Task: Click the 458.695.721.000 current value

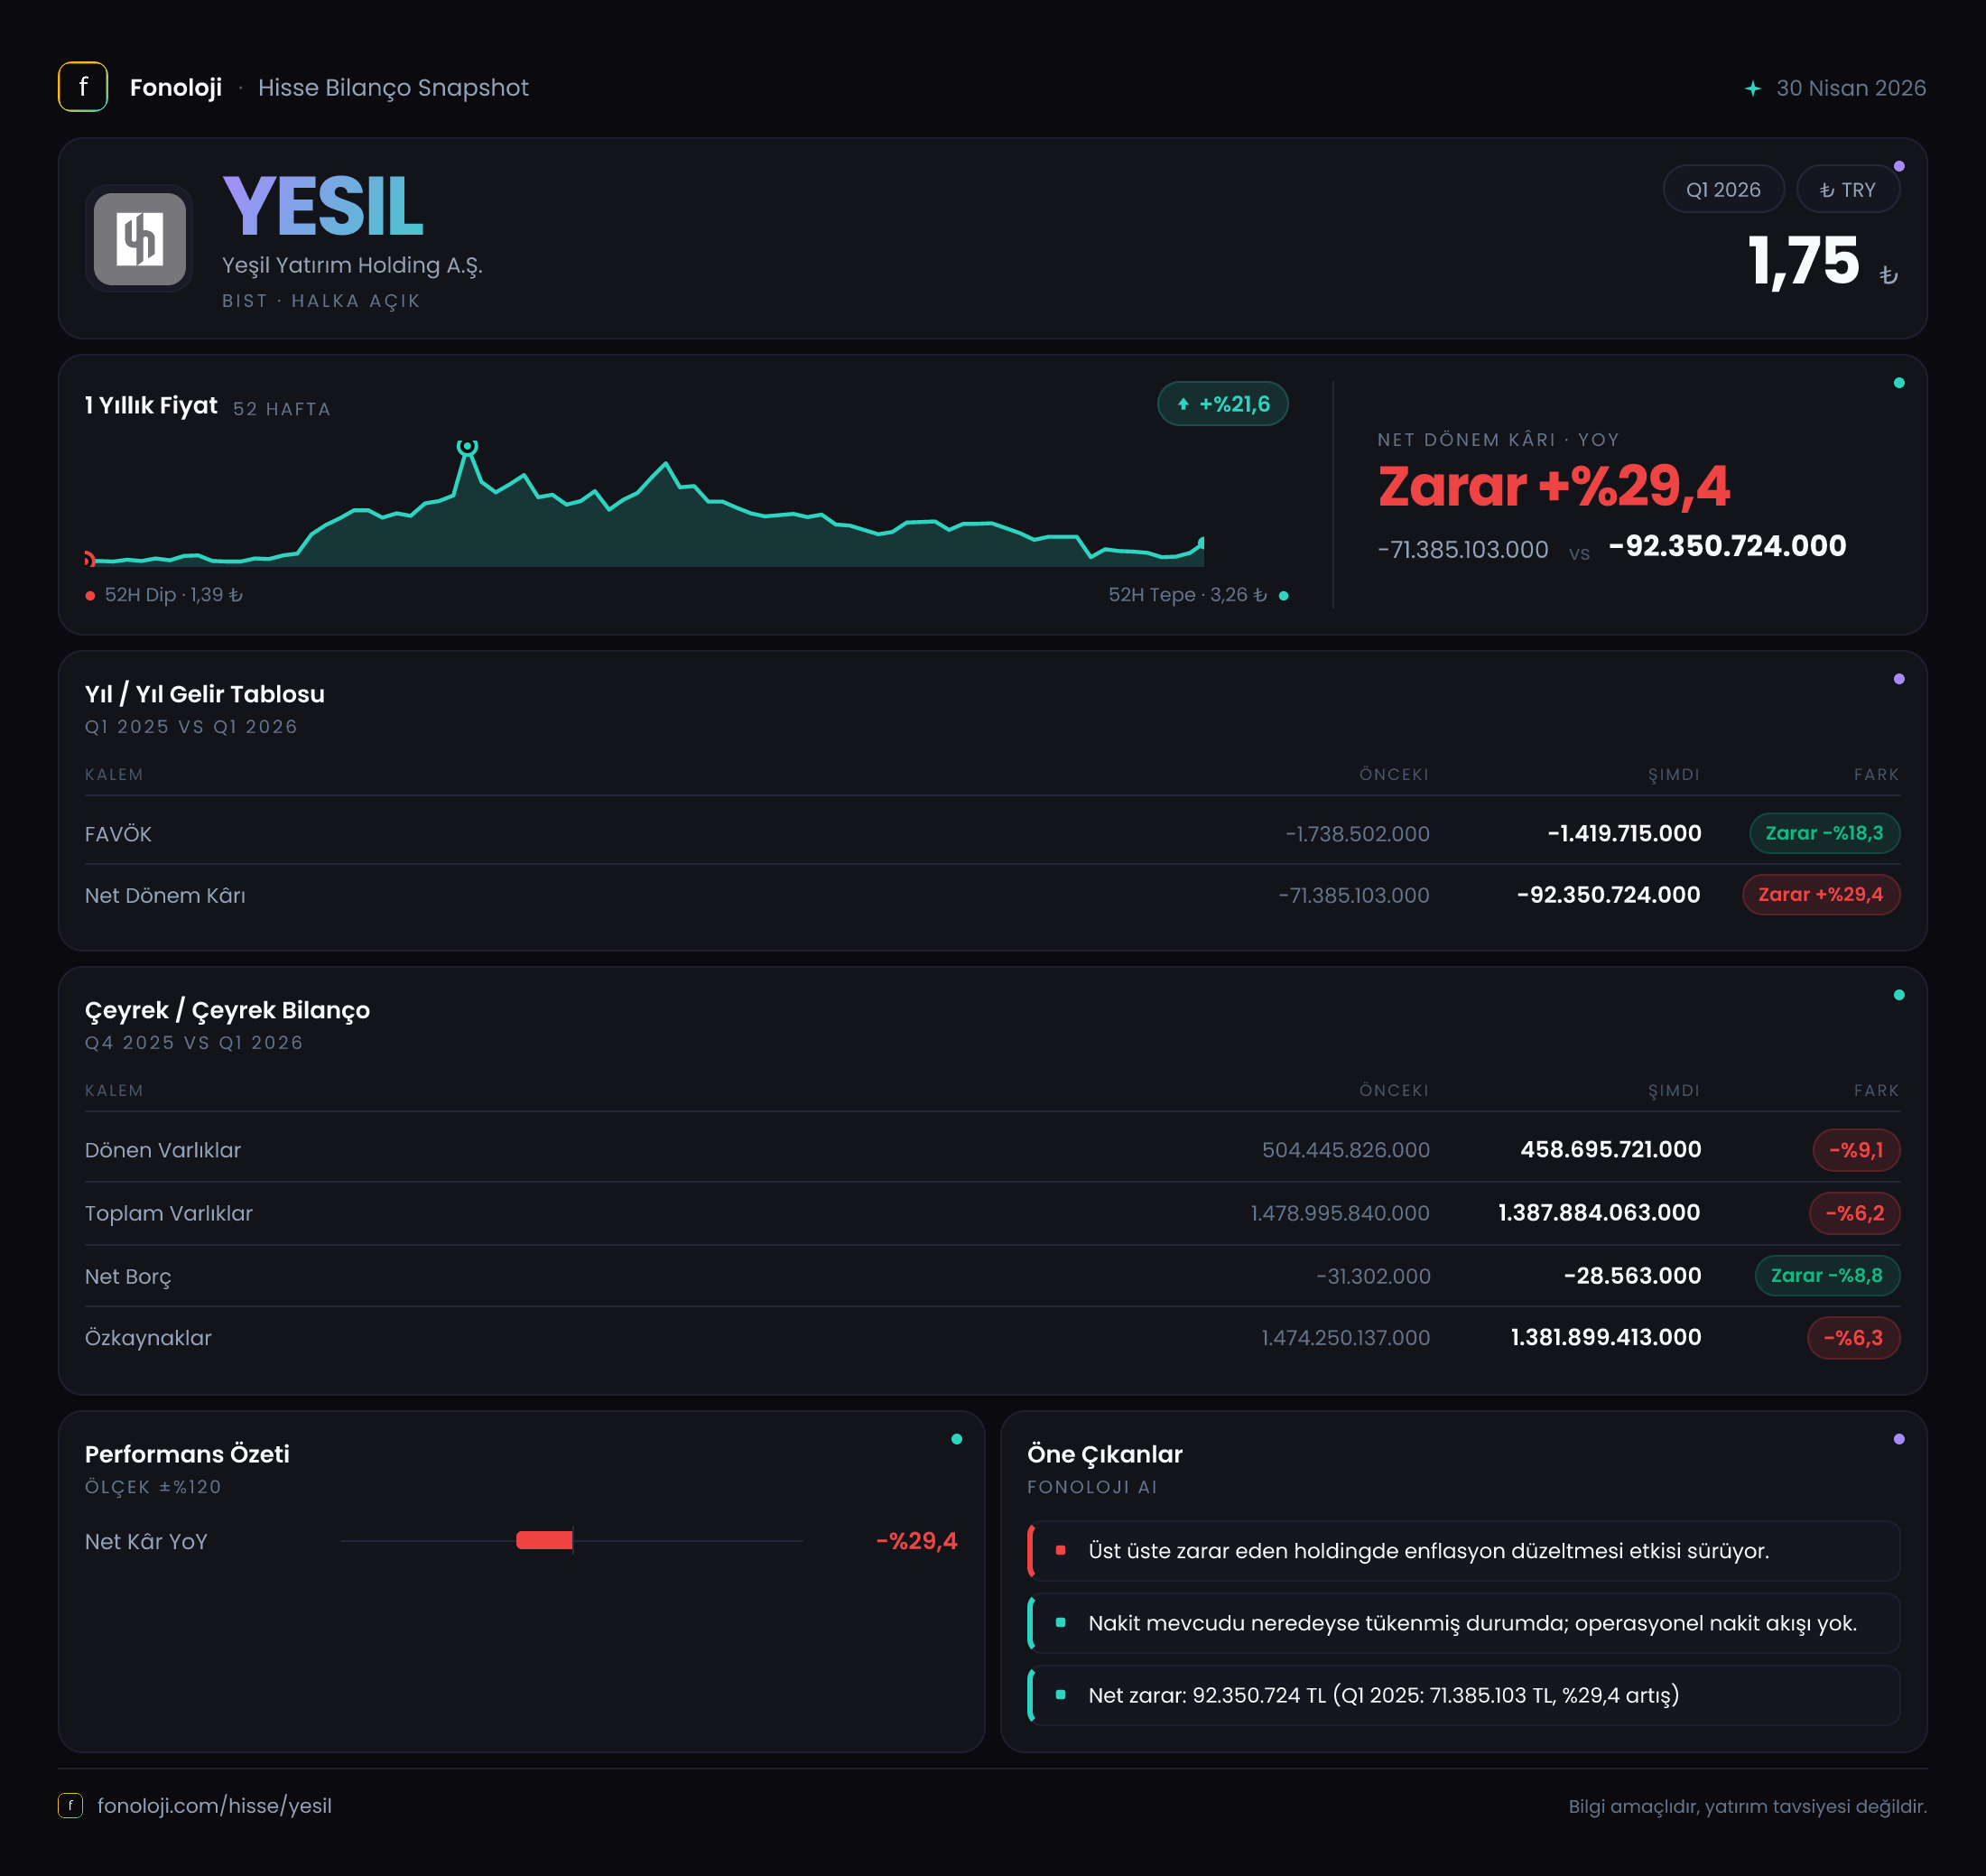Action: [1611, 1149]
